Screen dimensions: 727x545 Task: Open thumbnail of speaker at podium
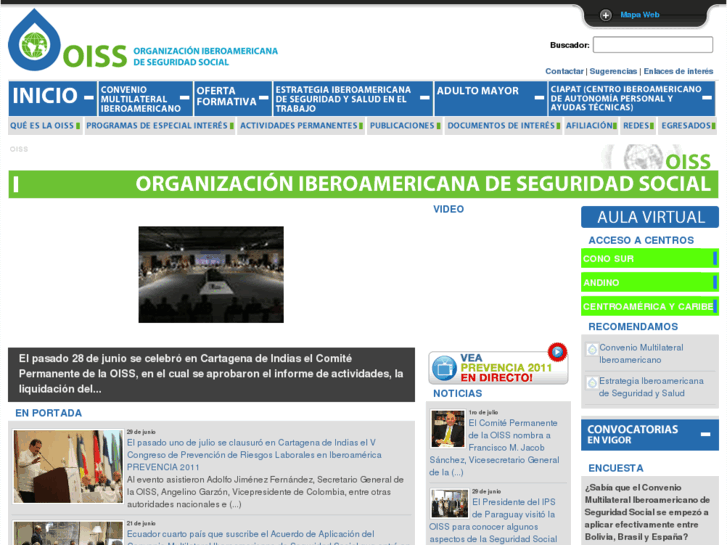point(68,467)
